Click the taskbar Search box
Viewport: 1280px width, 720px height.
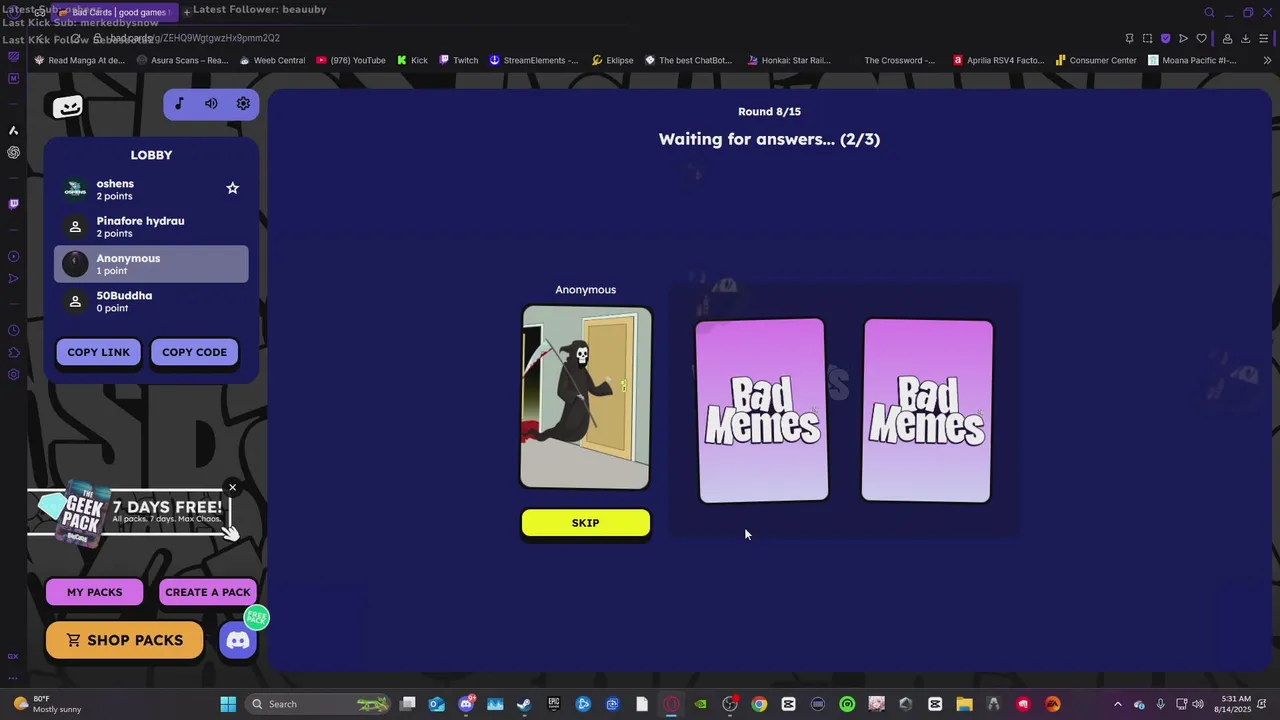point(318,704)
